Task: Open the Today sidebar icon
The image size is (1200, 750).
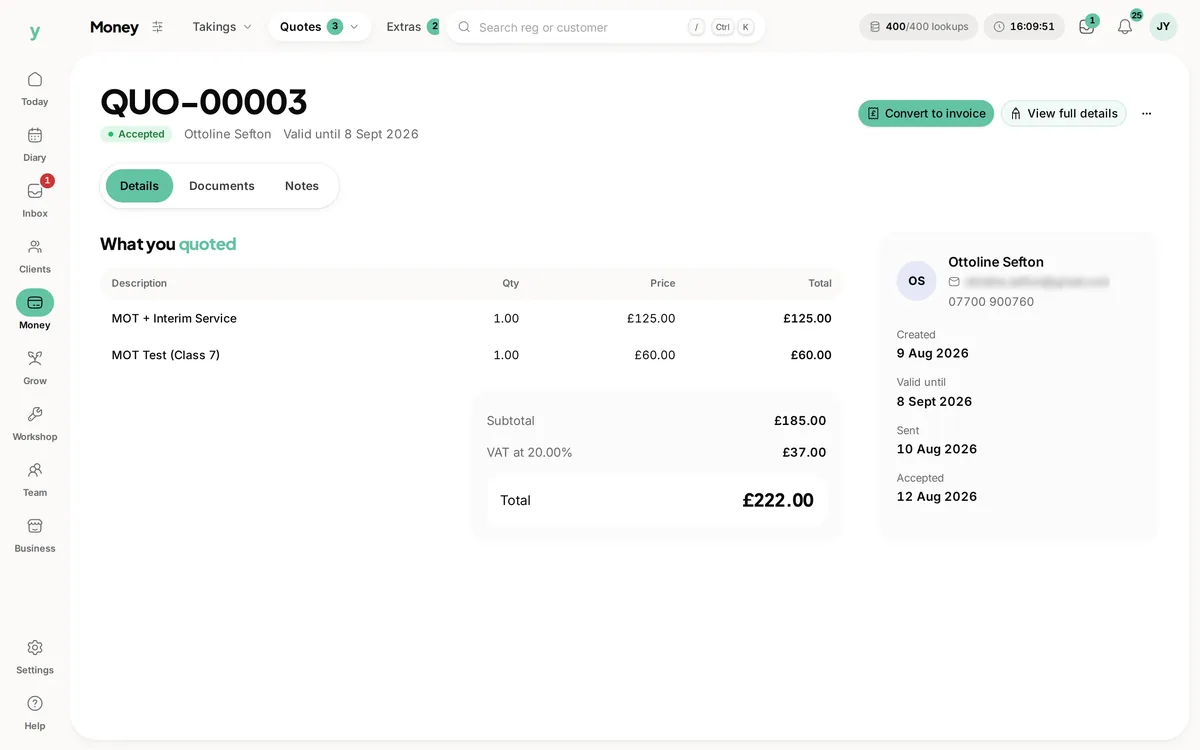Action: pos(35,80)
